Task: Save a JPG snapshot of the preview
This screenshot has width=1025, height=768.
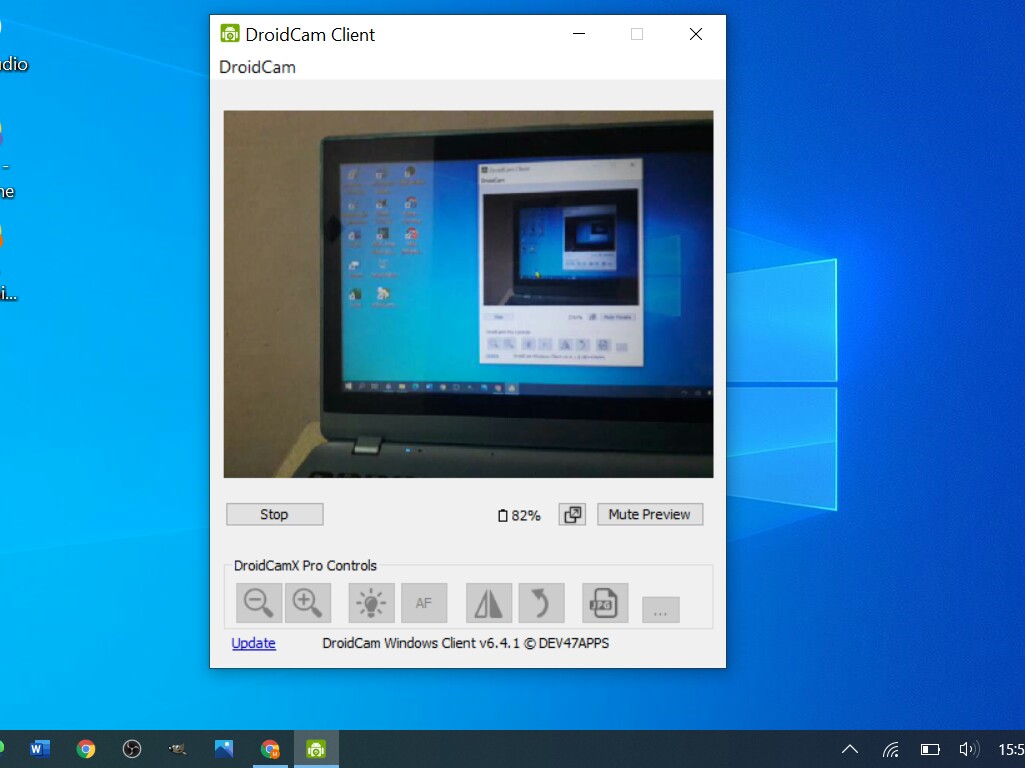Action: [605, 603]
